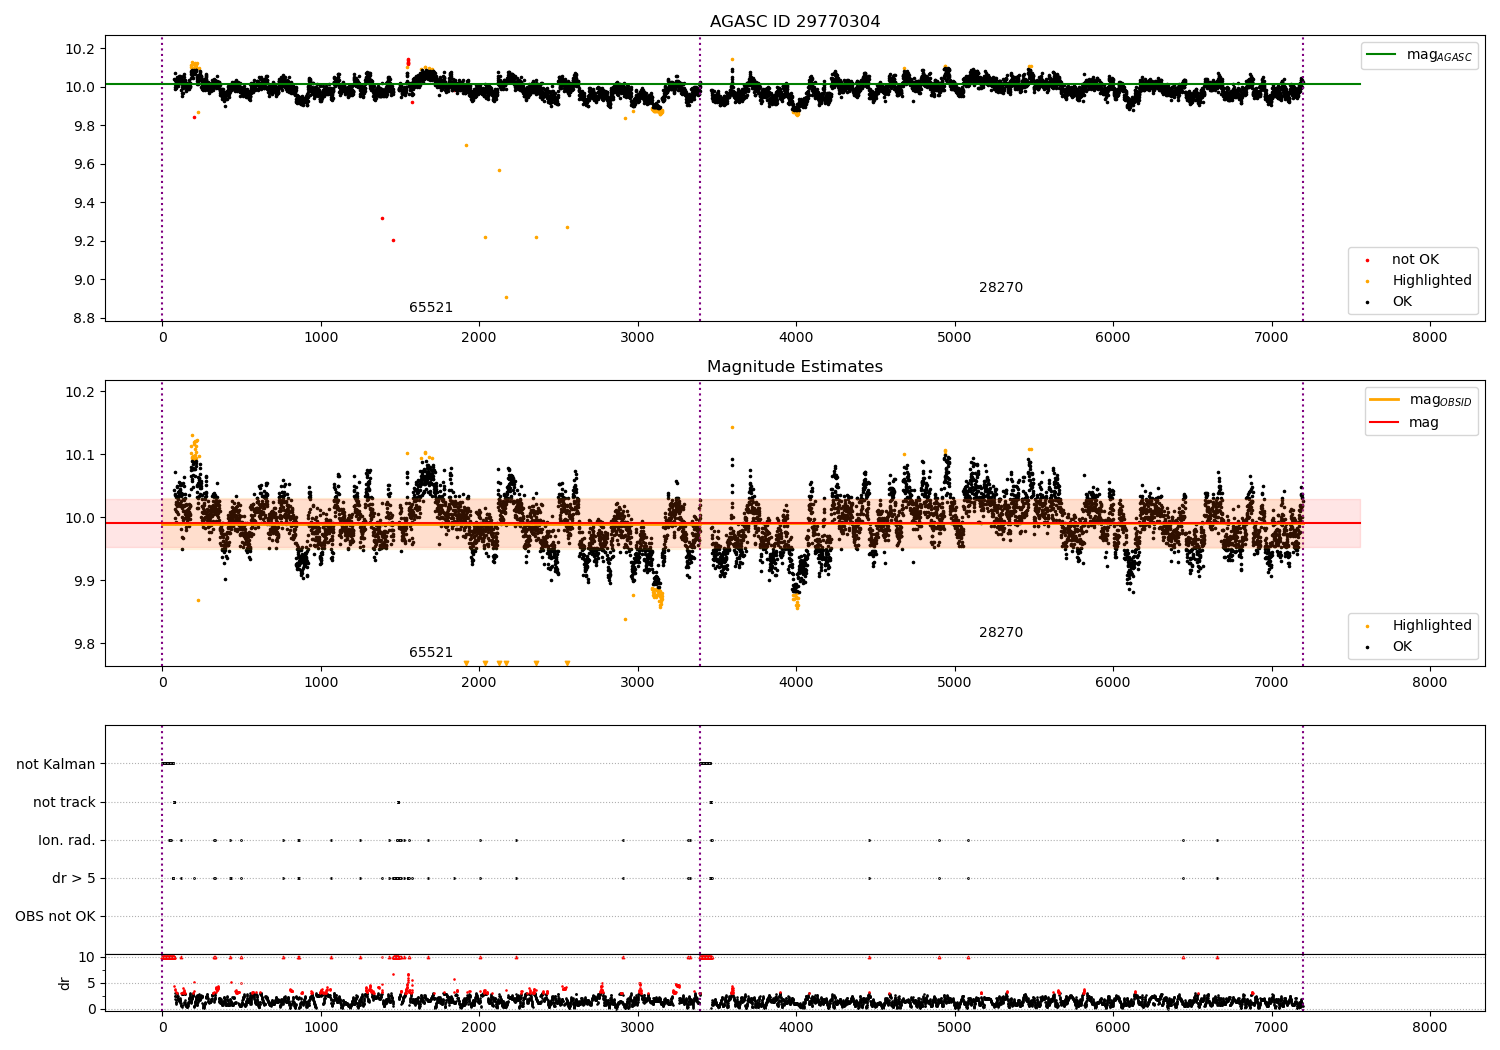1500x1050 pixels.
Task: Click the green line sample in the top legend
Action: (x=1381, y=55)
